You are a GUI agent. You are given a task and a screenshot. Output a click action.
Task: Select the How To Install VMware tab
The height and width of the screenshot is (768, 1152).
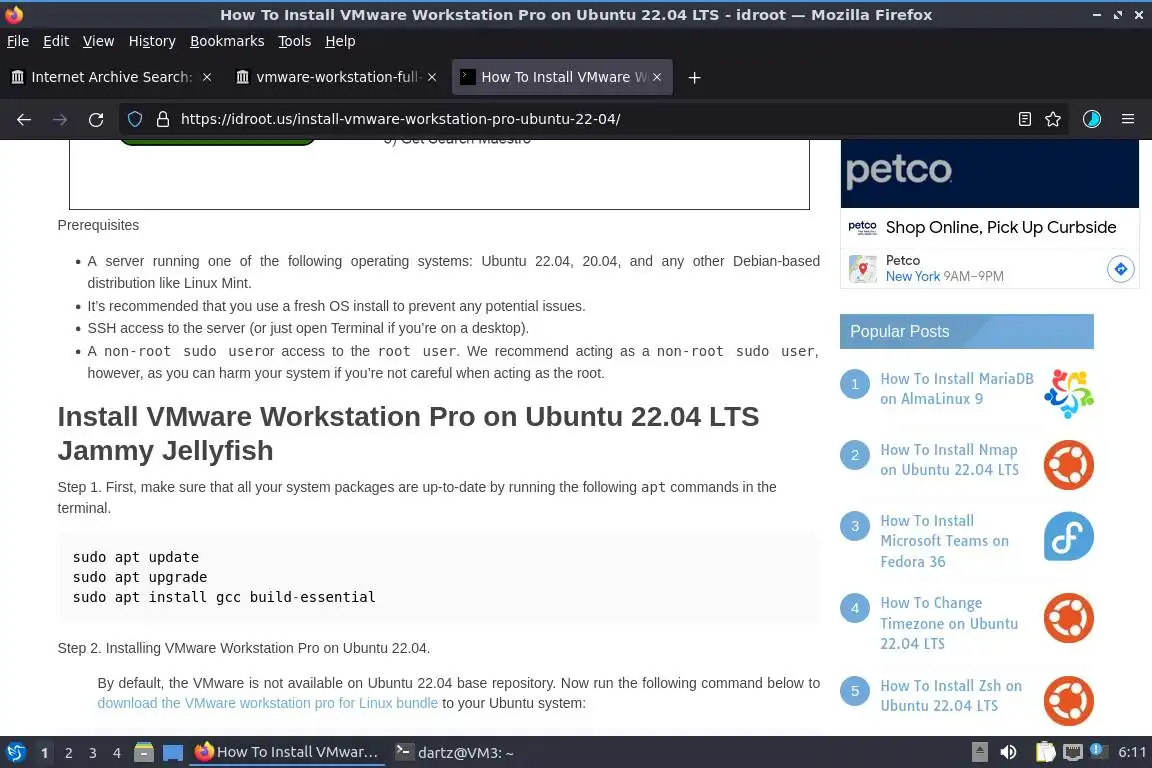562,77
